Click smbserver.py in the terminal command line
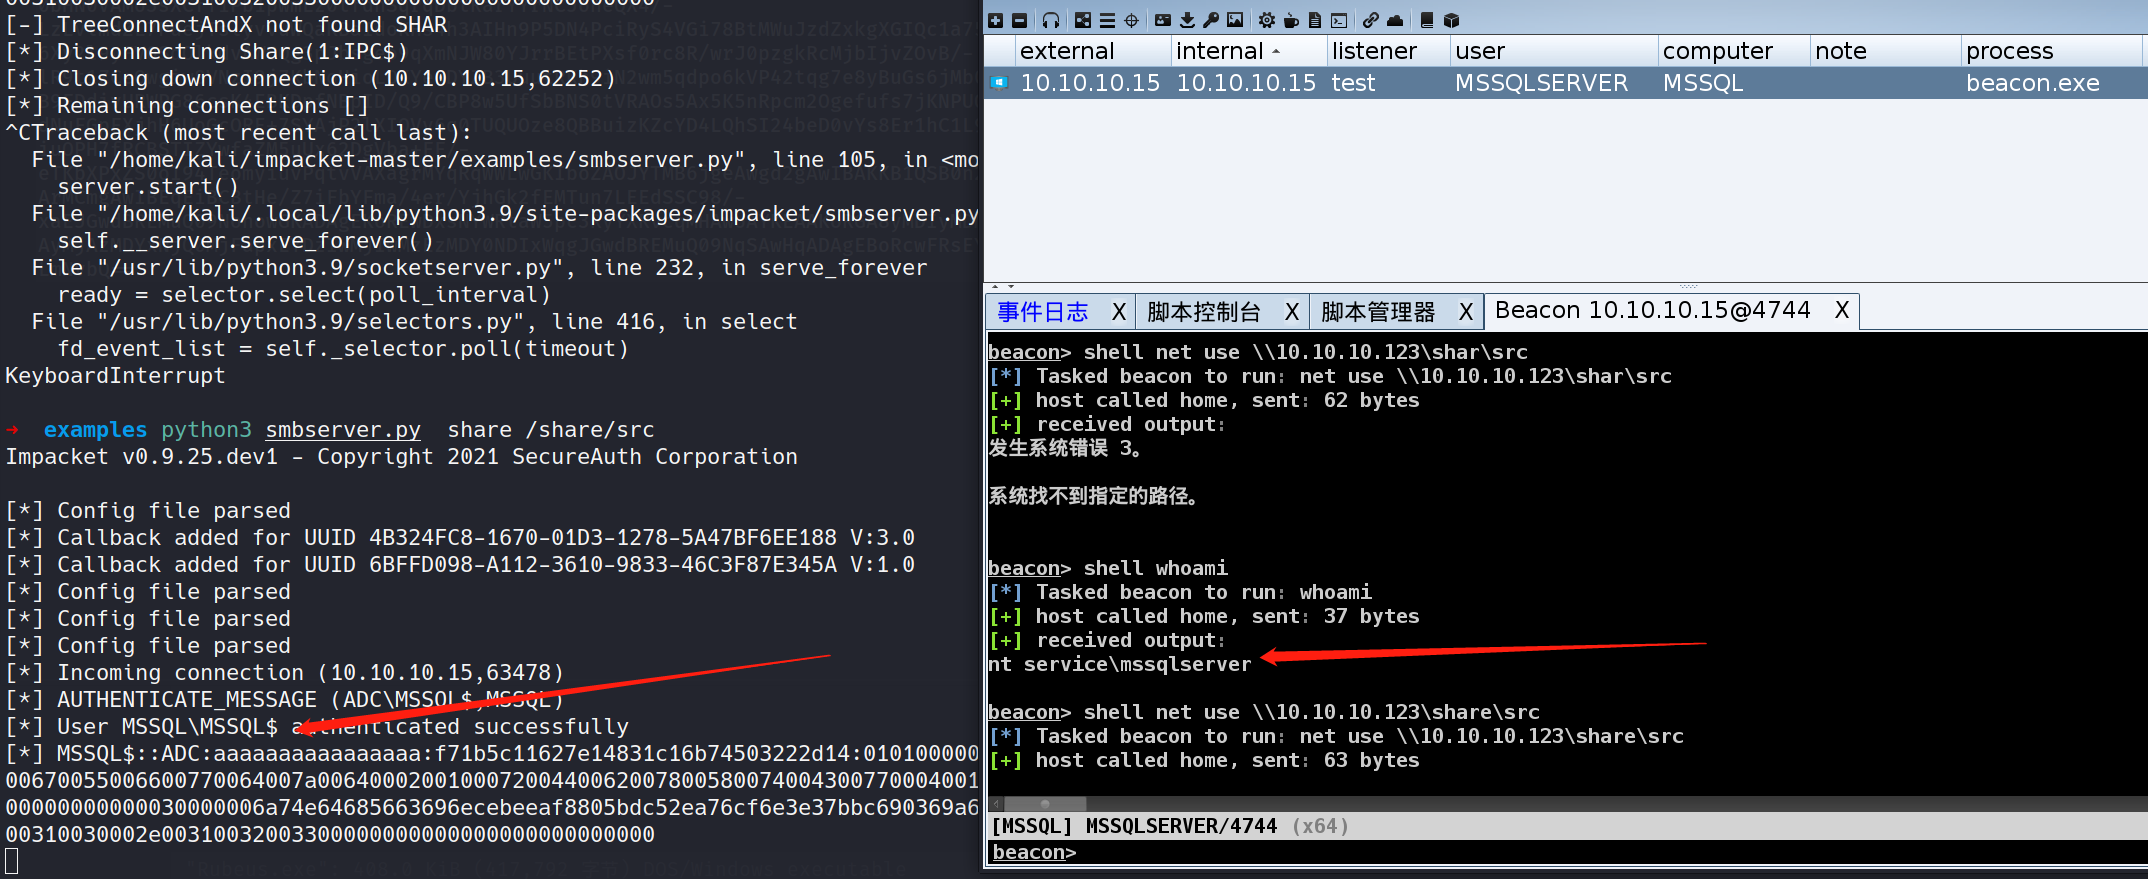Viewport: 2148px width, 879px height. [x=343, y=430]
